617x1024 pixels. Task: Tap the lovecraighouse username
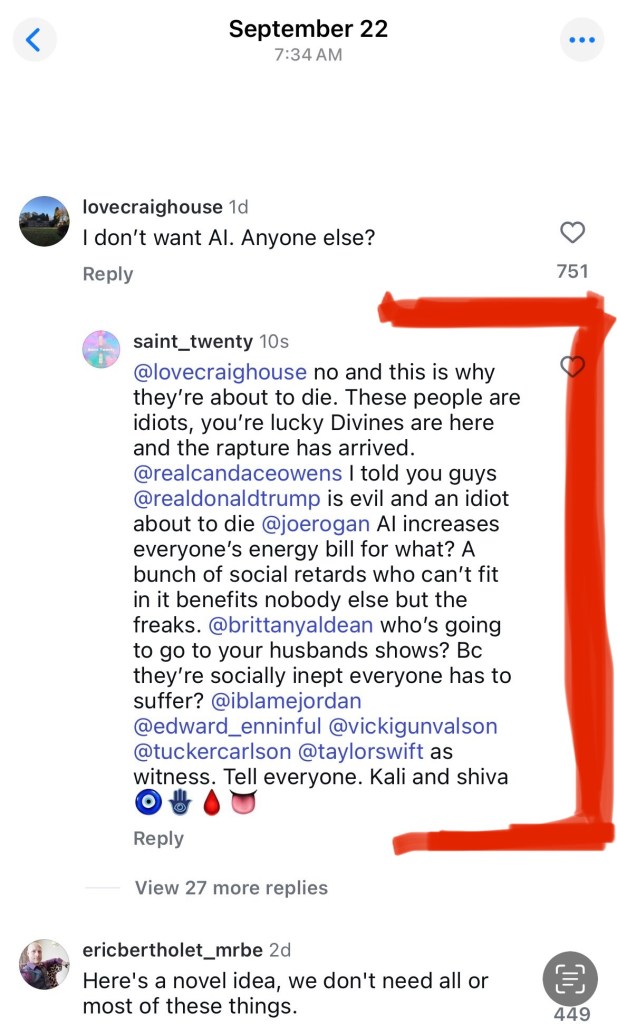pos(152,207)
